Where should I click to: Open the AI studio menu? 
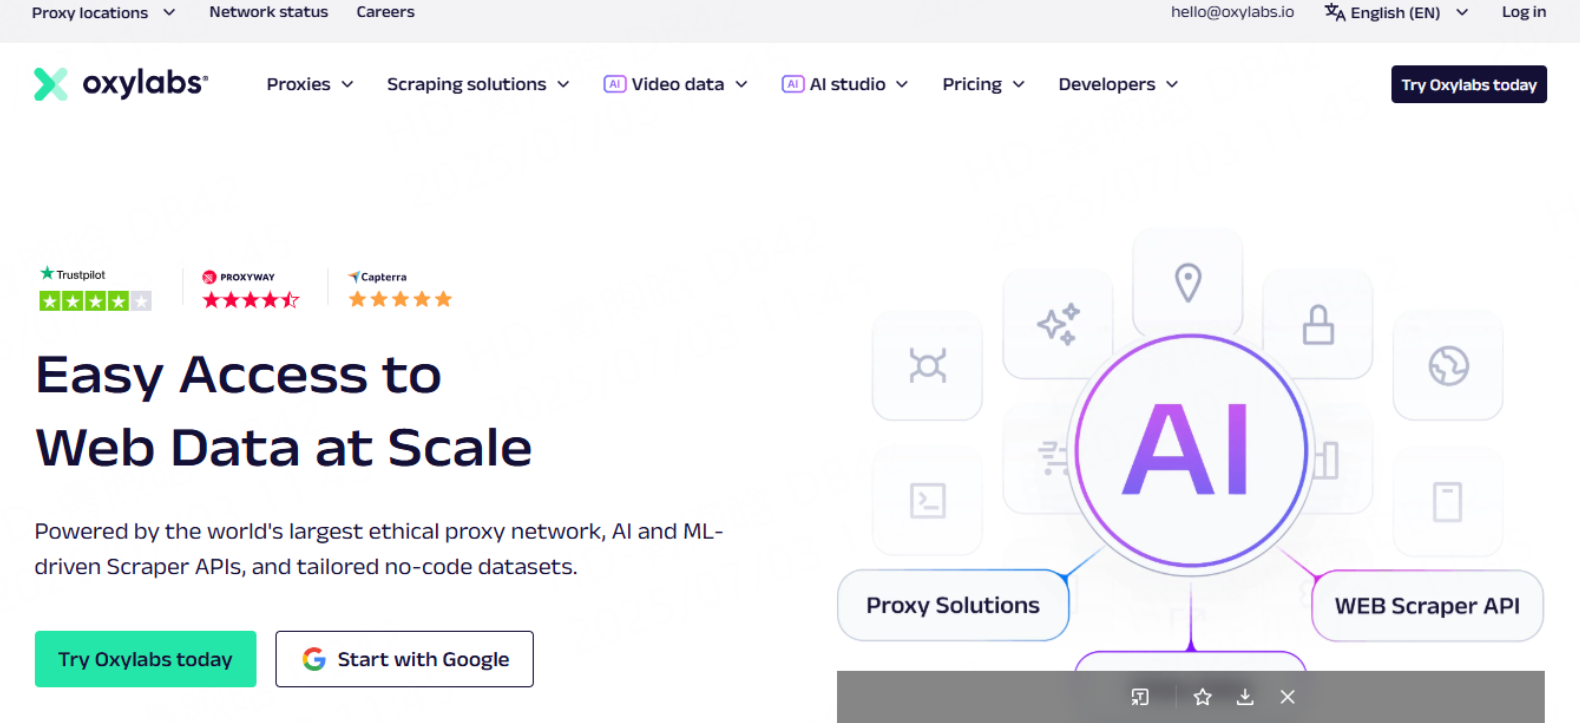[x=845, y=85]
